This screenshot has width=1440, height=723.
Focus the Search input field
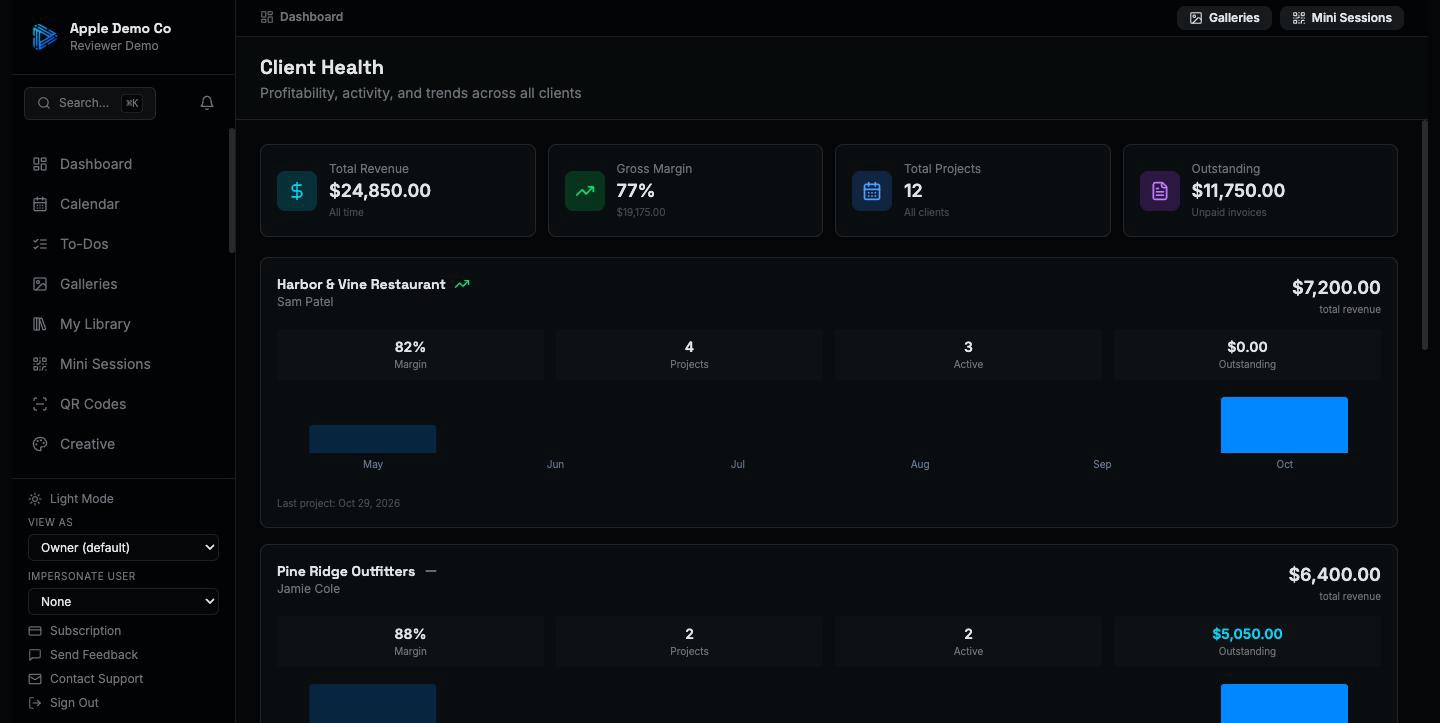pyautogui.click(x=90, y=103)
